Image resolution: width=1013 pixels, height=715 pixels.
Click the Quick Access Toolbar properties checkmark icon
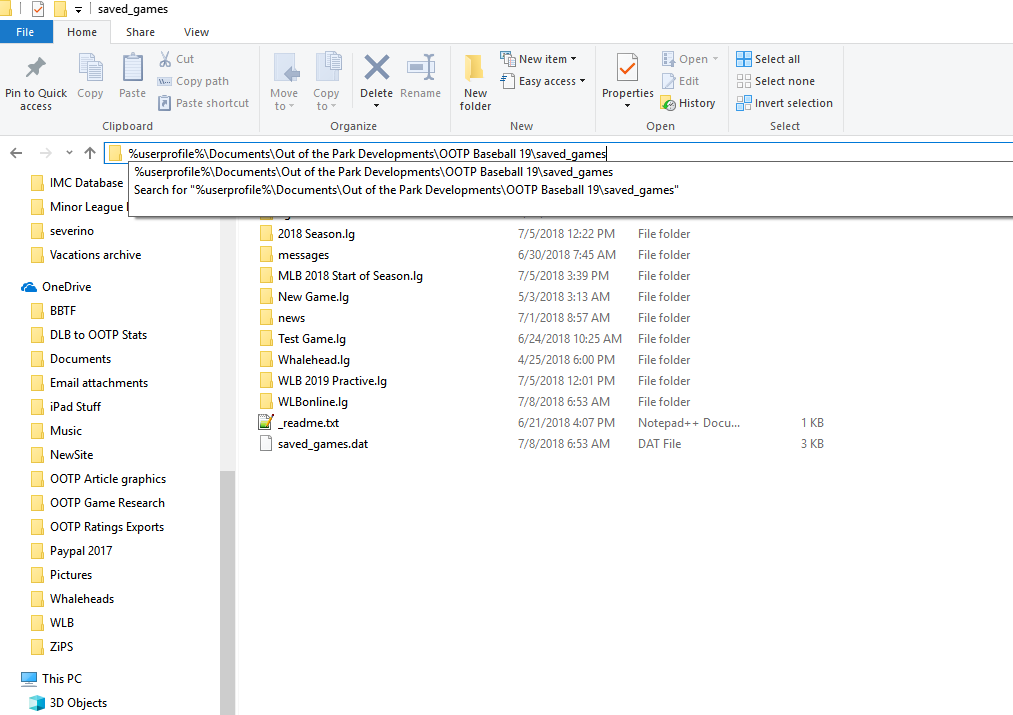pos(38,9)
